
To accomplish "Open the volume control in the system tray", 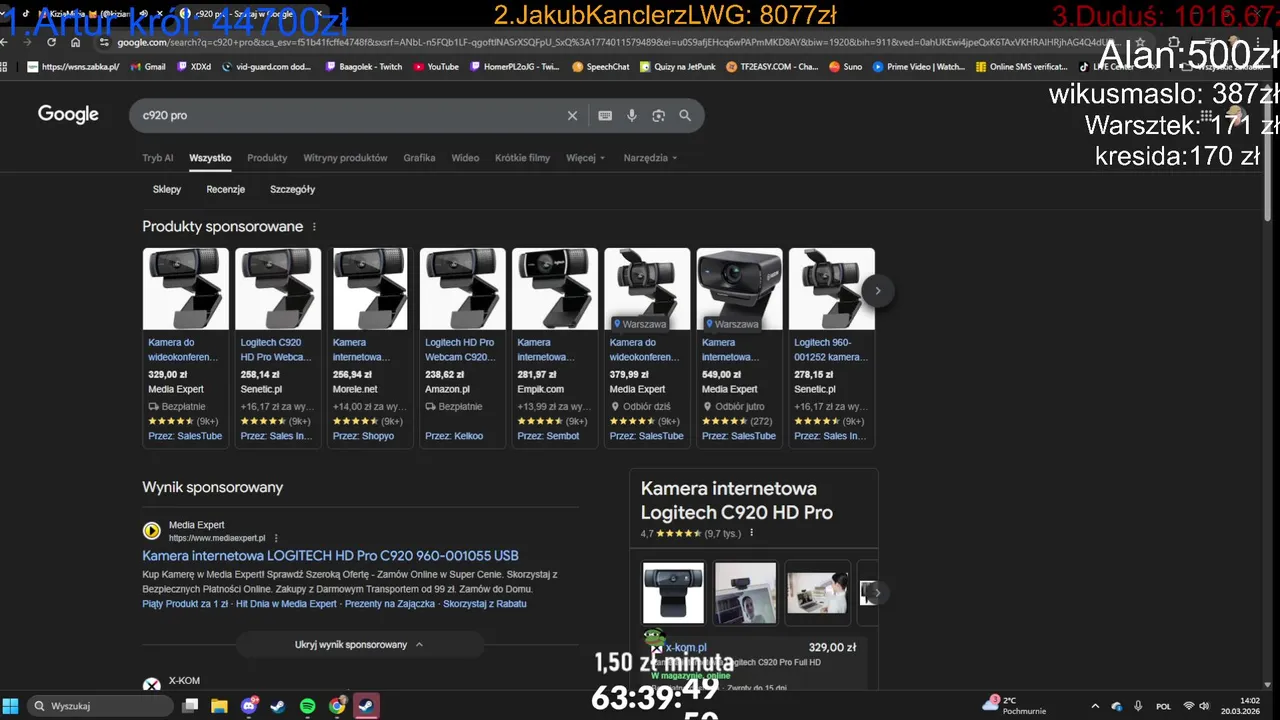I will tap(1204, 706).
